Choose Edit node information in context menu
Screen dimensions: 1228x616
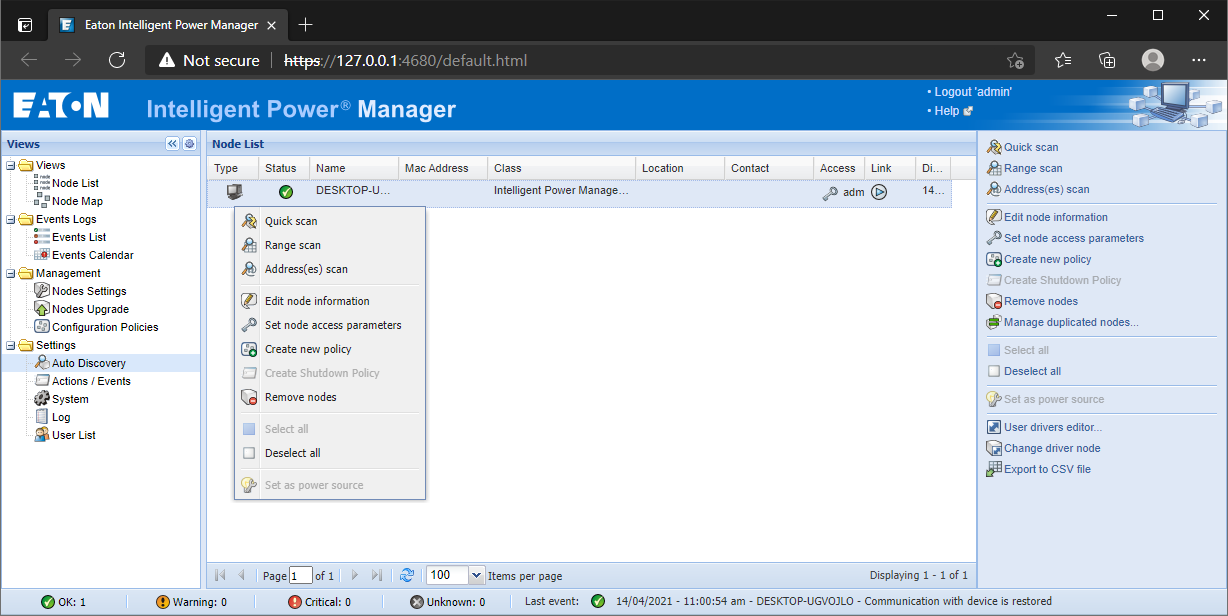[x=330, y=301]
